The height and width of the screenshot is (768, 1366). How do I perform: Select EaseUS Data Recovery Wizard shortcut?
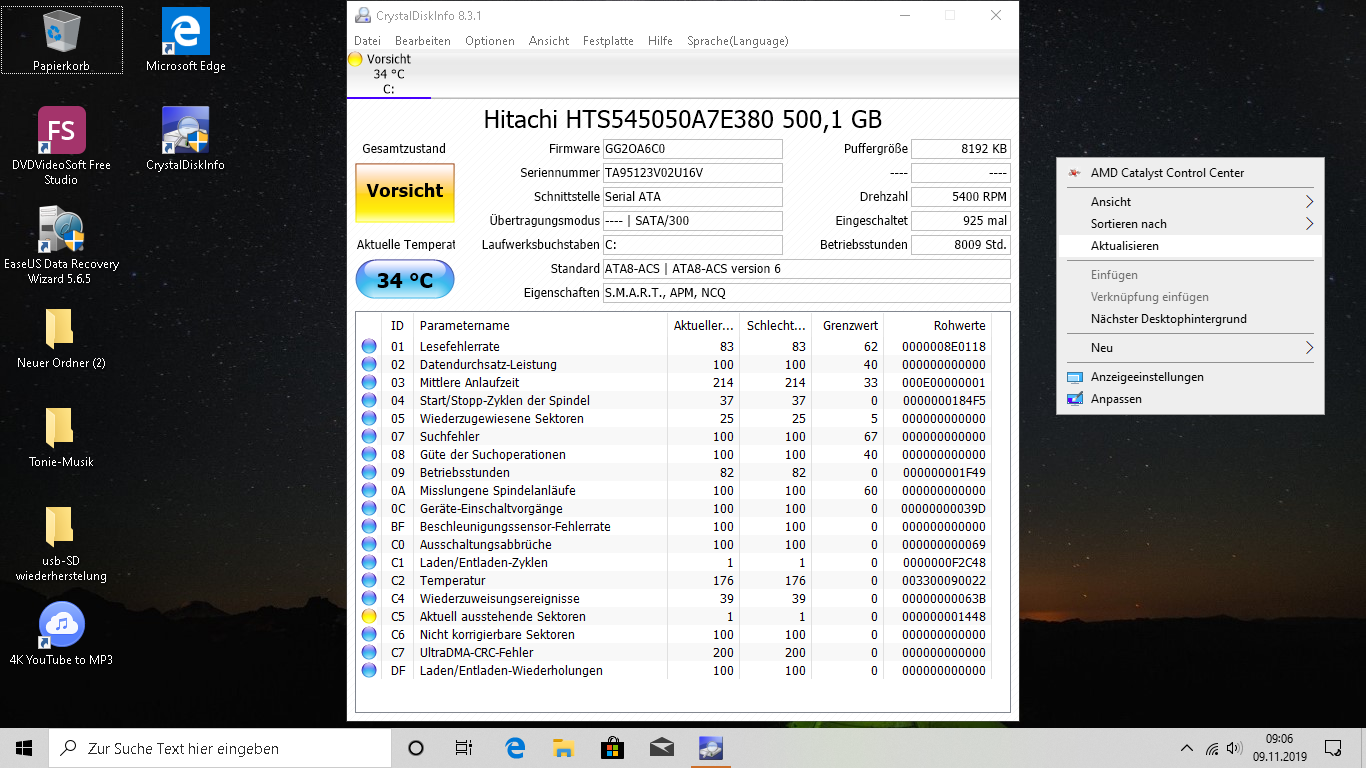point(62,245)
